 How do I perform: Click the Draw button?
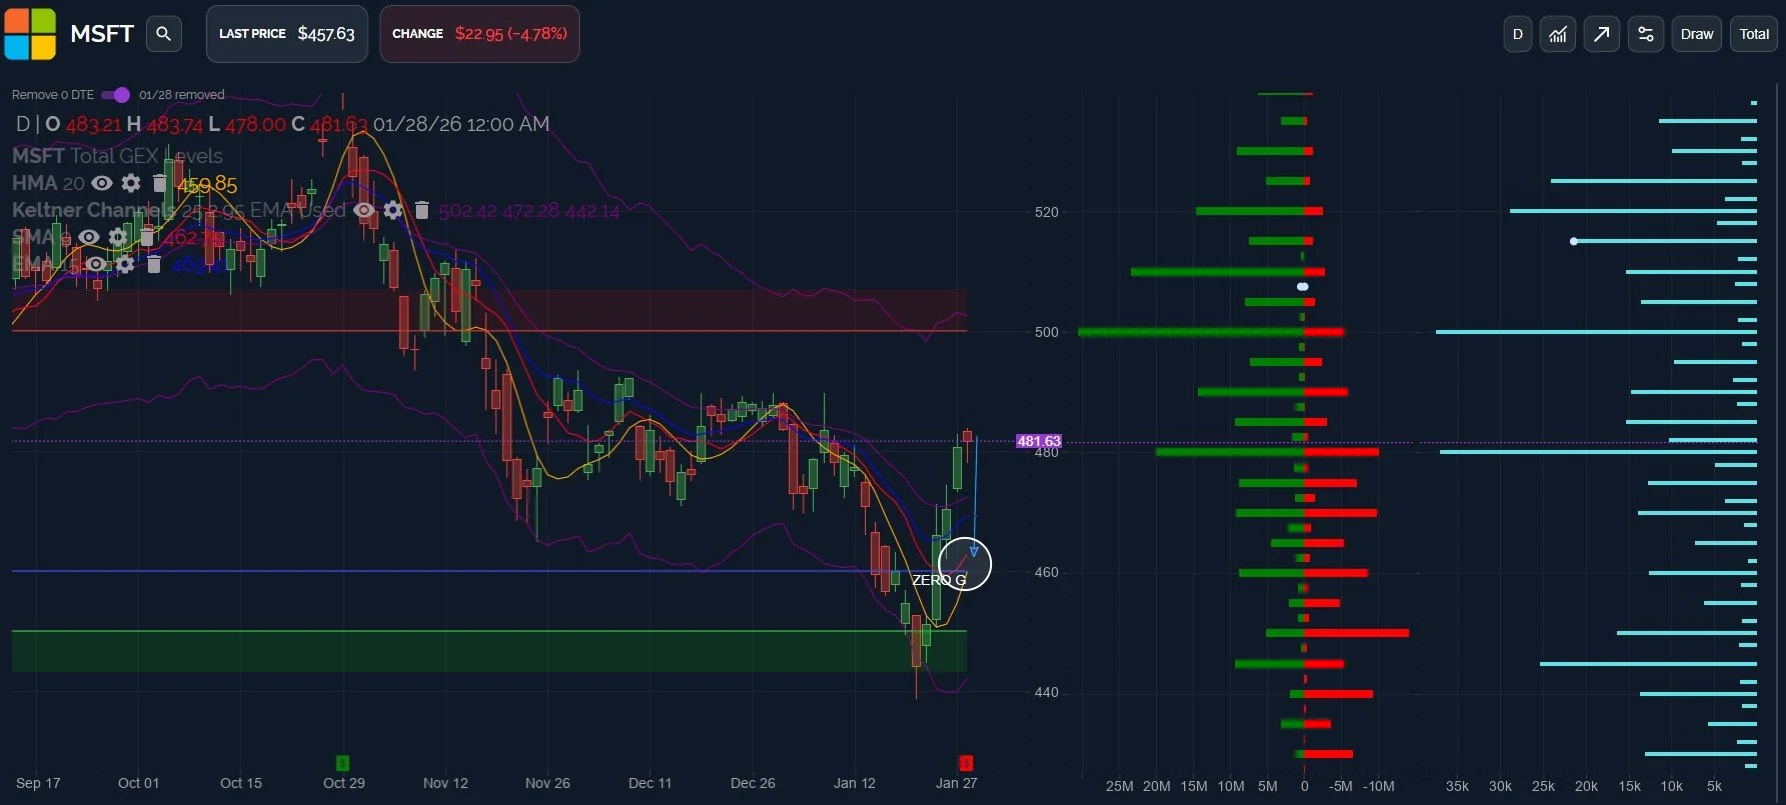tap(1697, 34)
